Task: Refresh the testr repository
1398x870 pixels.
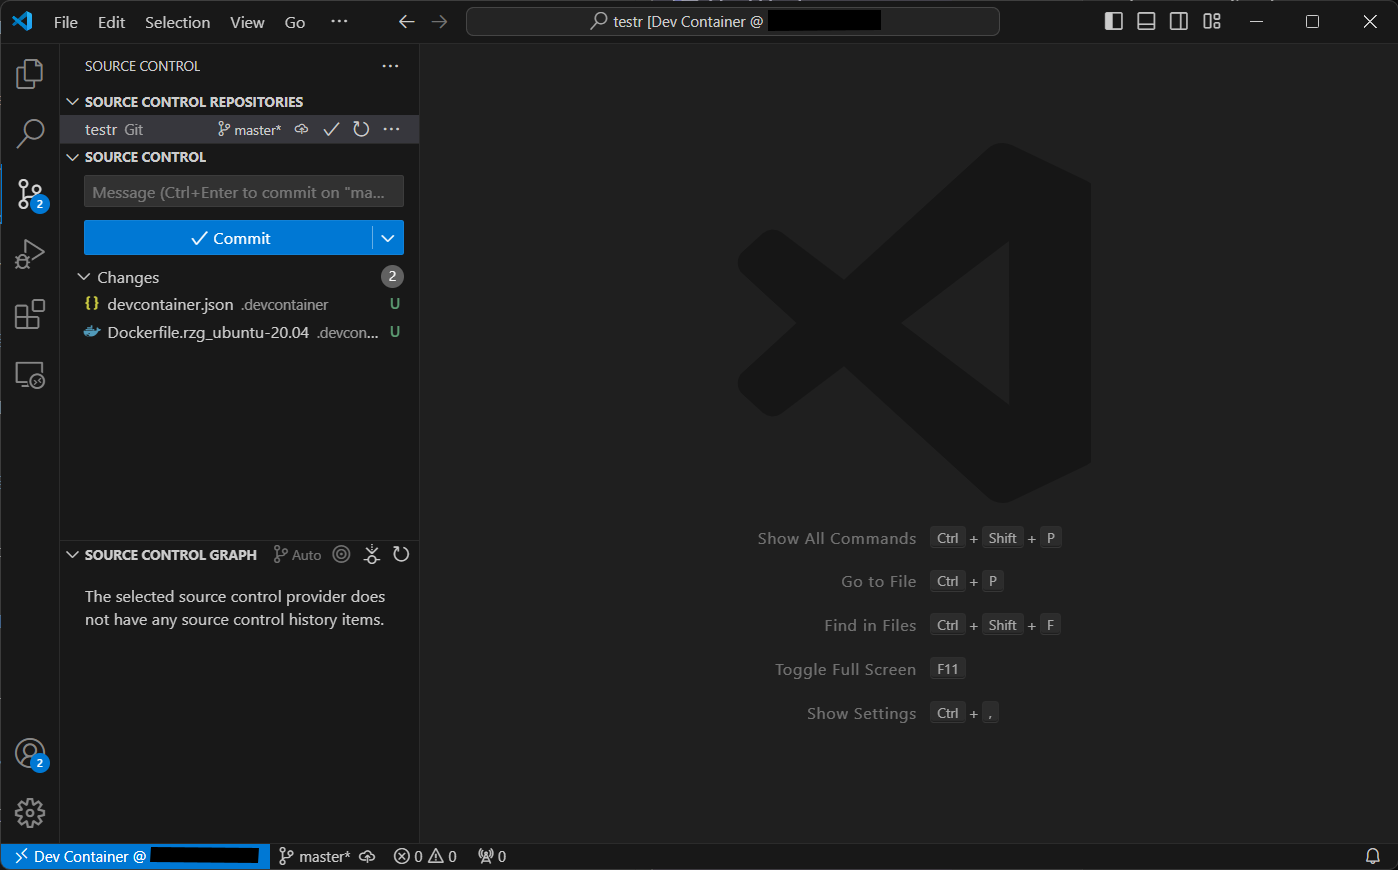Action: point(361,129)
